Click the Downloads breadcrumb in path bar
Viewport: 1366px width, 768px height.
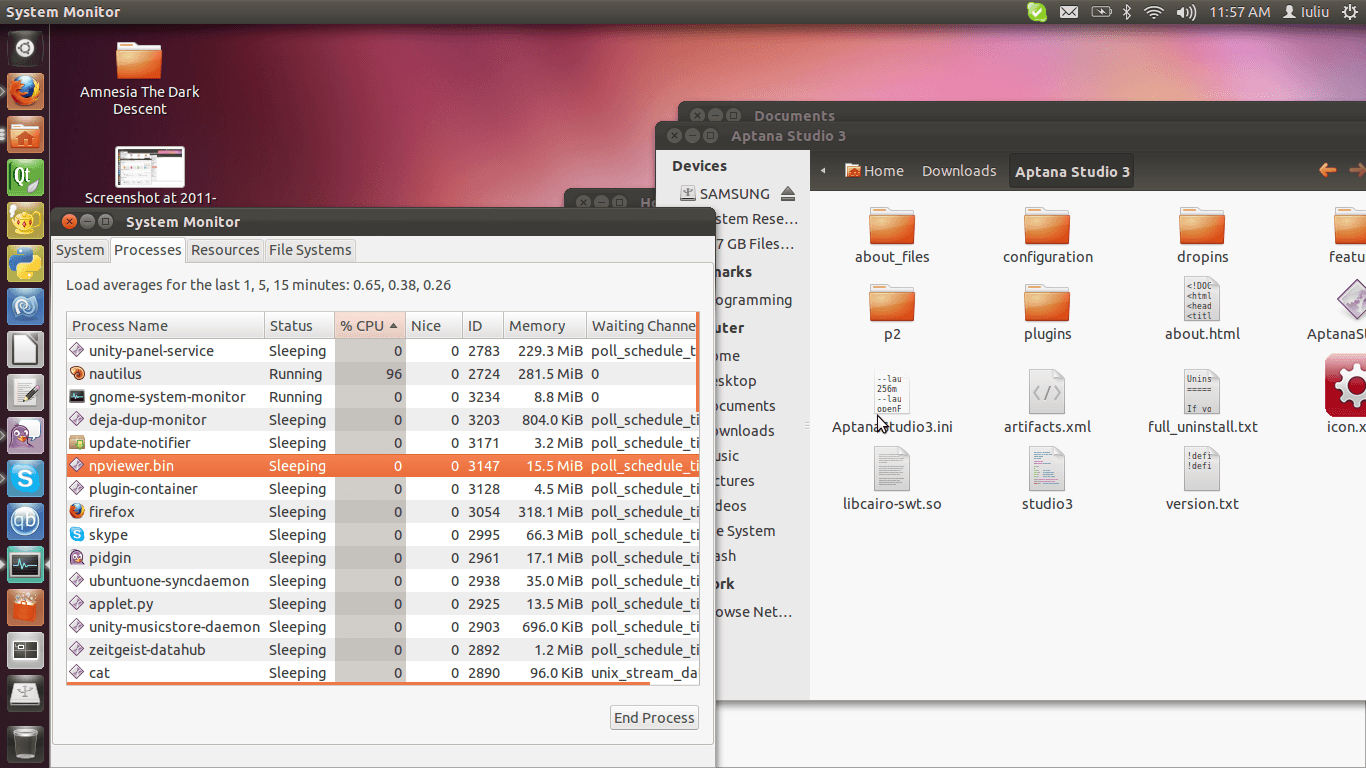tap(958, 171)
